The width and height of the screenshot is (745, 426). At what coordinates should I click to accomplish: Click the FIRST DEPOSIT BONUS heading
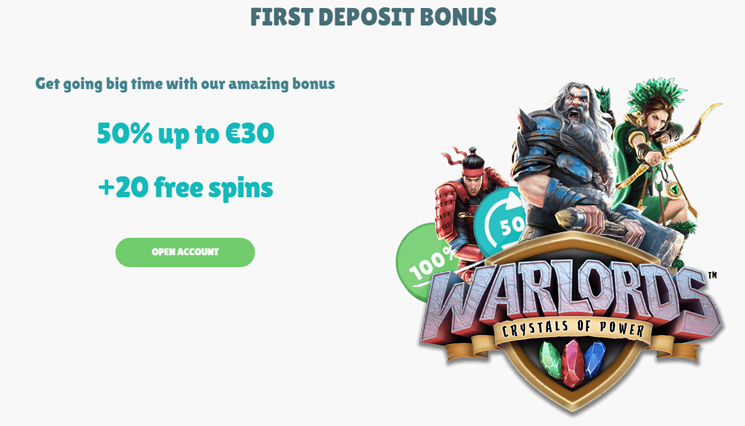pos(373,17)
